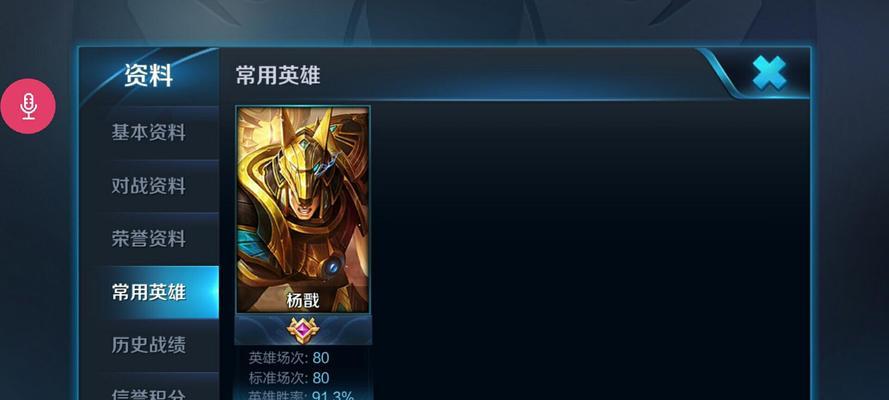Click the round blue gem on 杨戬's armor
Screen dimensions: 889x400
(x=336, y=266)
